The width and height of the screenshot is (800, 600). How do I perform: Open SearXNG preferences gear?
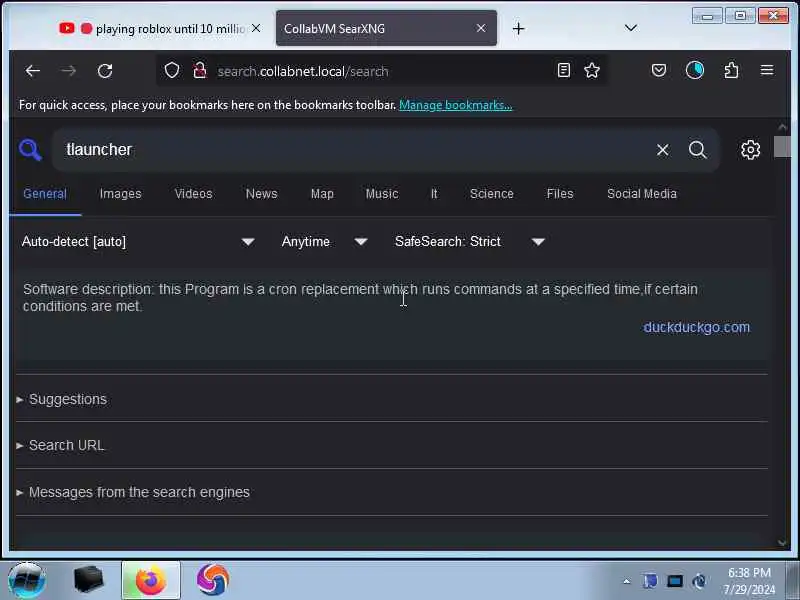point(751,150)
